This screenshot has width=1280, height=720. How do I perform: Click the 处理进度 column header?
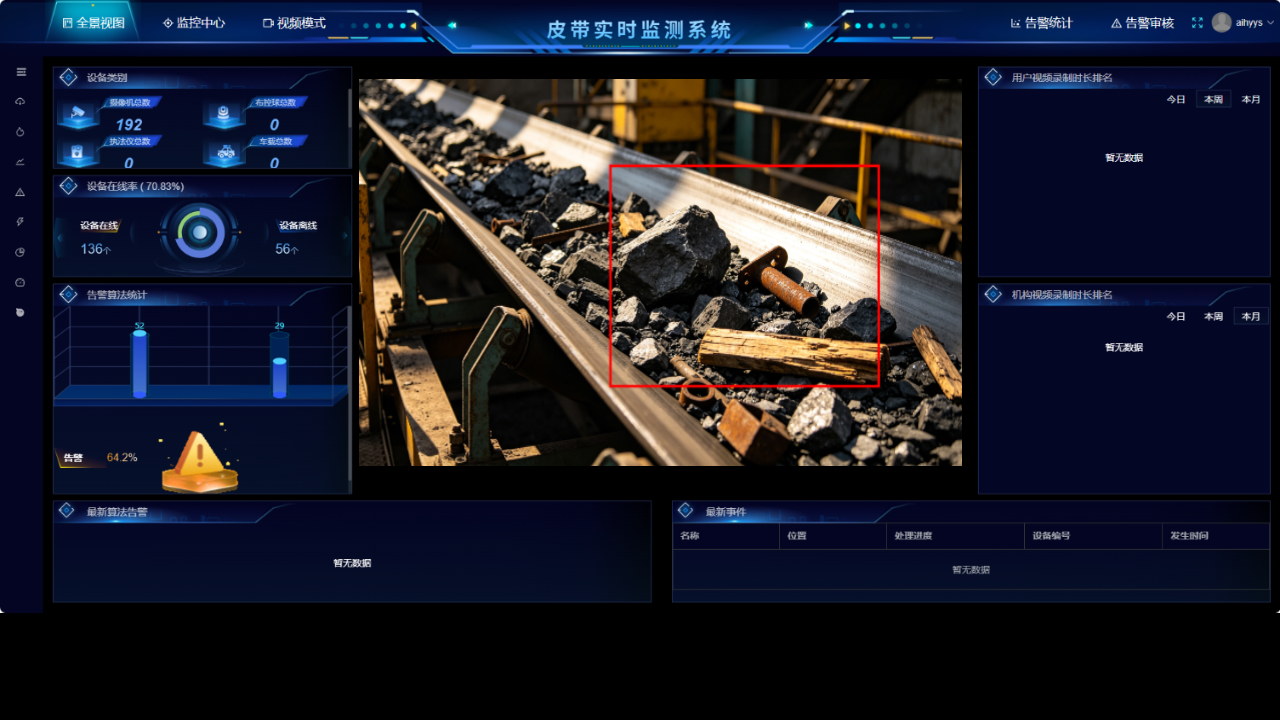coord(955,536)
